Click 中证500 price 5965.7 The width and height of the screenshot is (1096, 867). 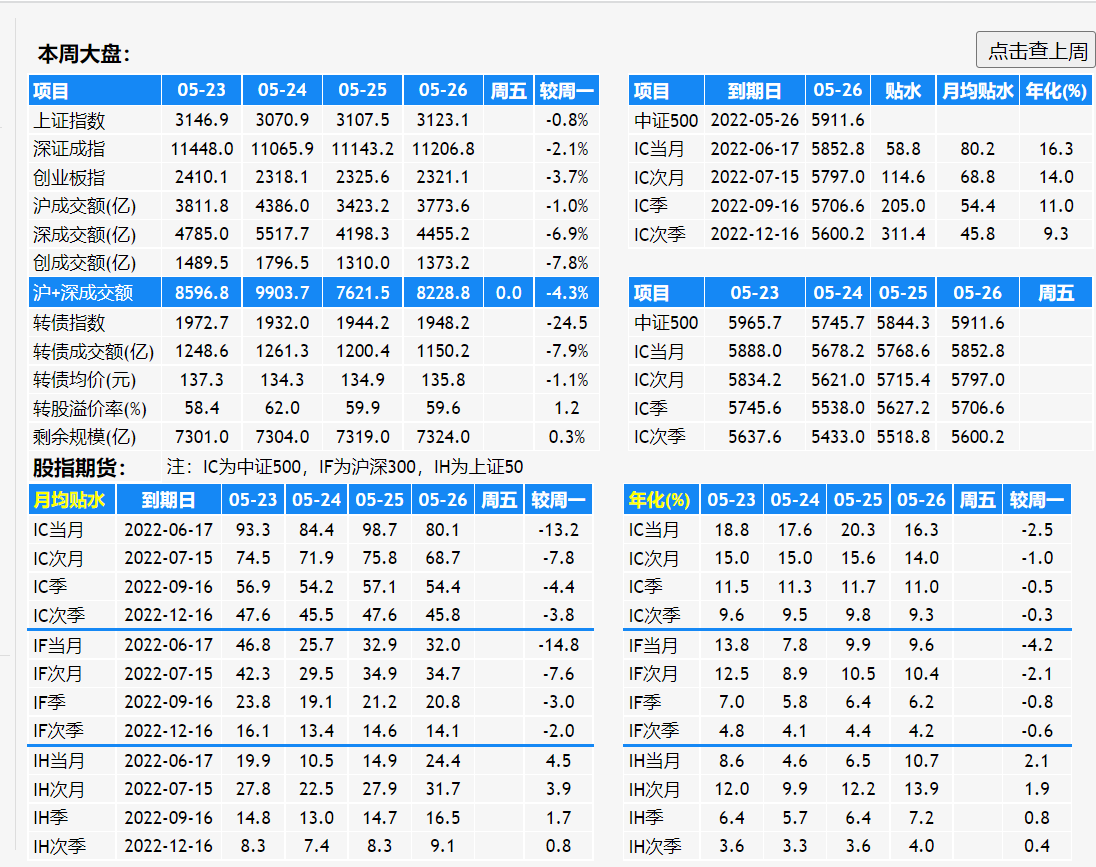[x=754, y=323]
